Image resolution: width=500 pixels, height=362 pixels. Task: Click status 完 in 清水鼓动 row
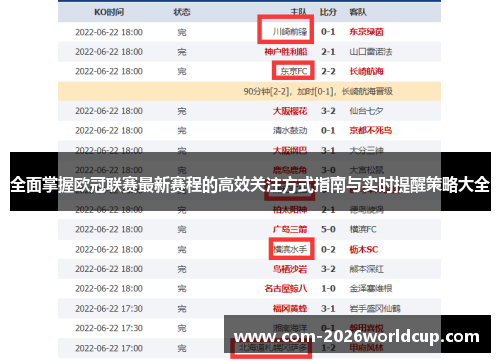pyautogui.click(x=182, y=131)
